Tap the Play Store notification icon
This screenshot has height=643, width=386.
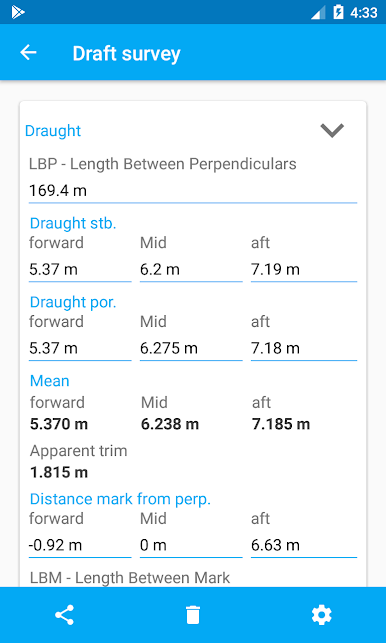click(x=18, y=12)
